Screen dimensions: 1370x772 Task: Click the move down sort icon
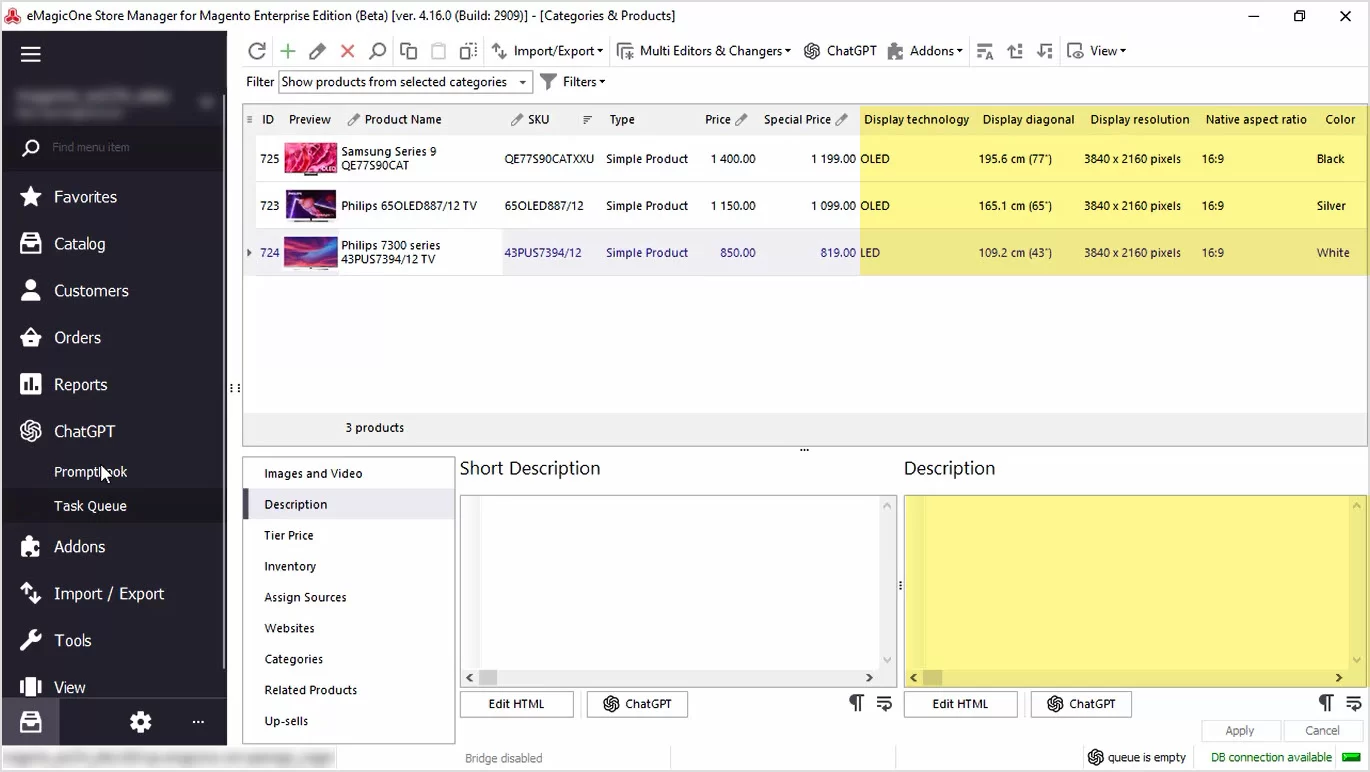pyautogui.click(x=1045, y=51)
